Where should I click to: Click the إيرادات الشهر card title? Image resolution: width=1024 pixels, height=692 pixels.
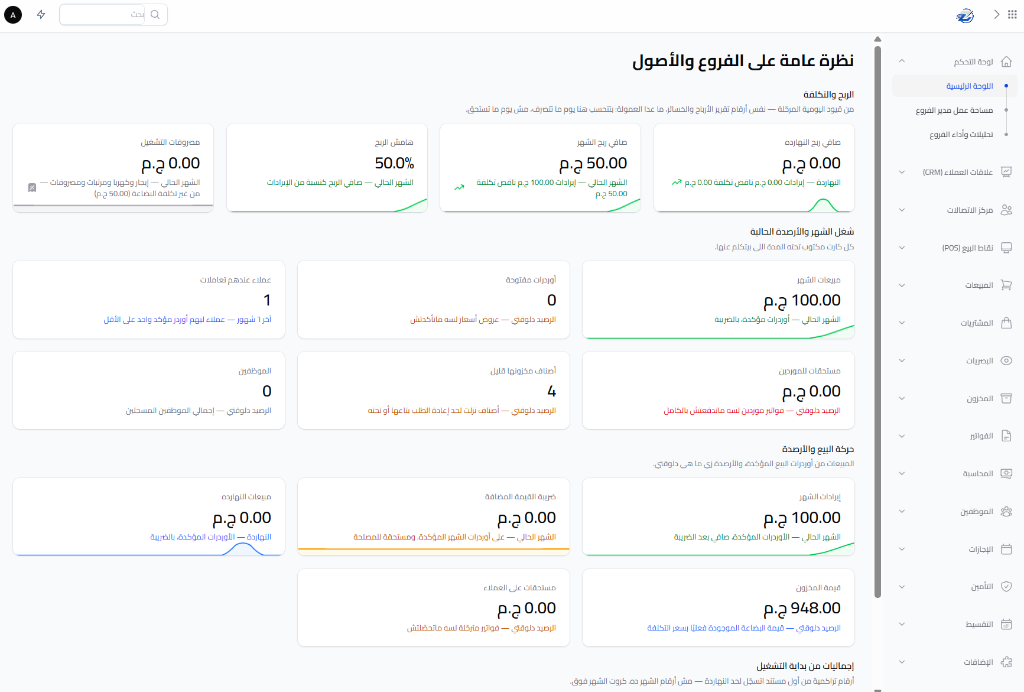click(820, 497)
